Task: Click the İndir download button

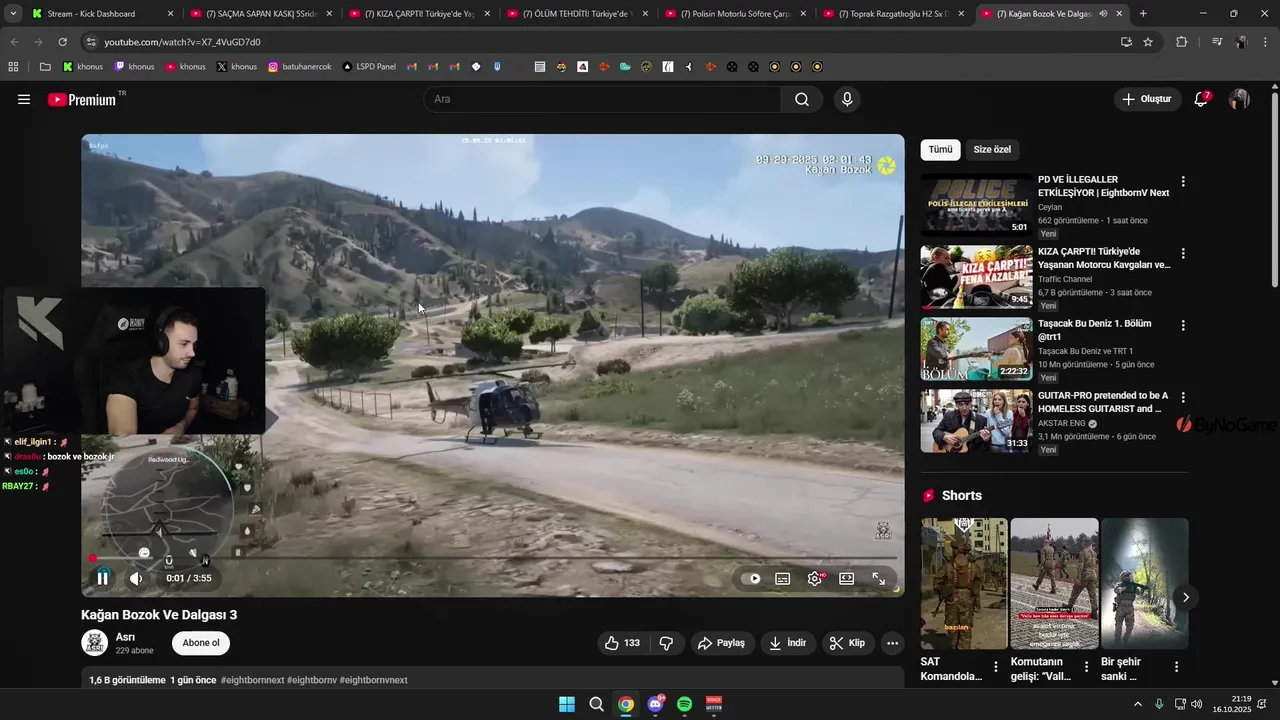Action: tap(787, 643)
